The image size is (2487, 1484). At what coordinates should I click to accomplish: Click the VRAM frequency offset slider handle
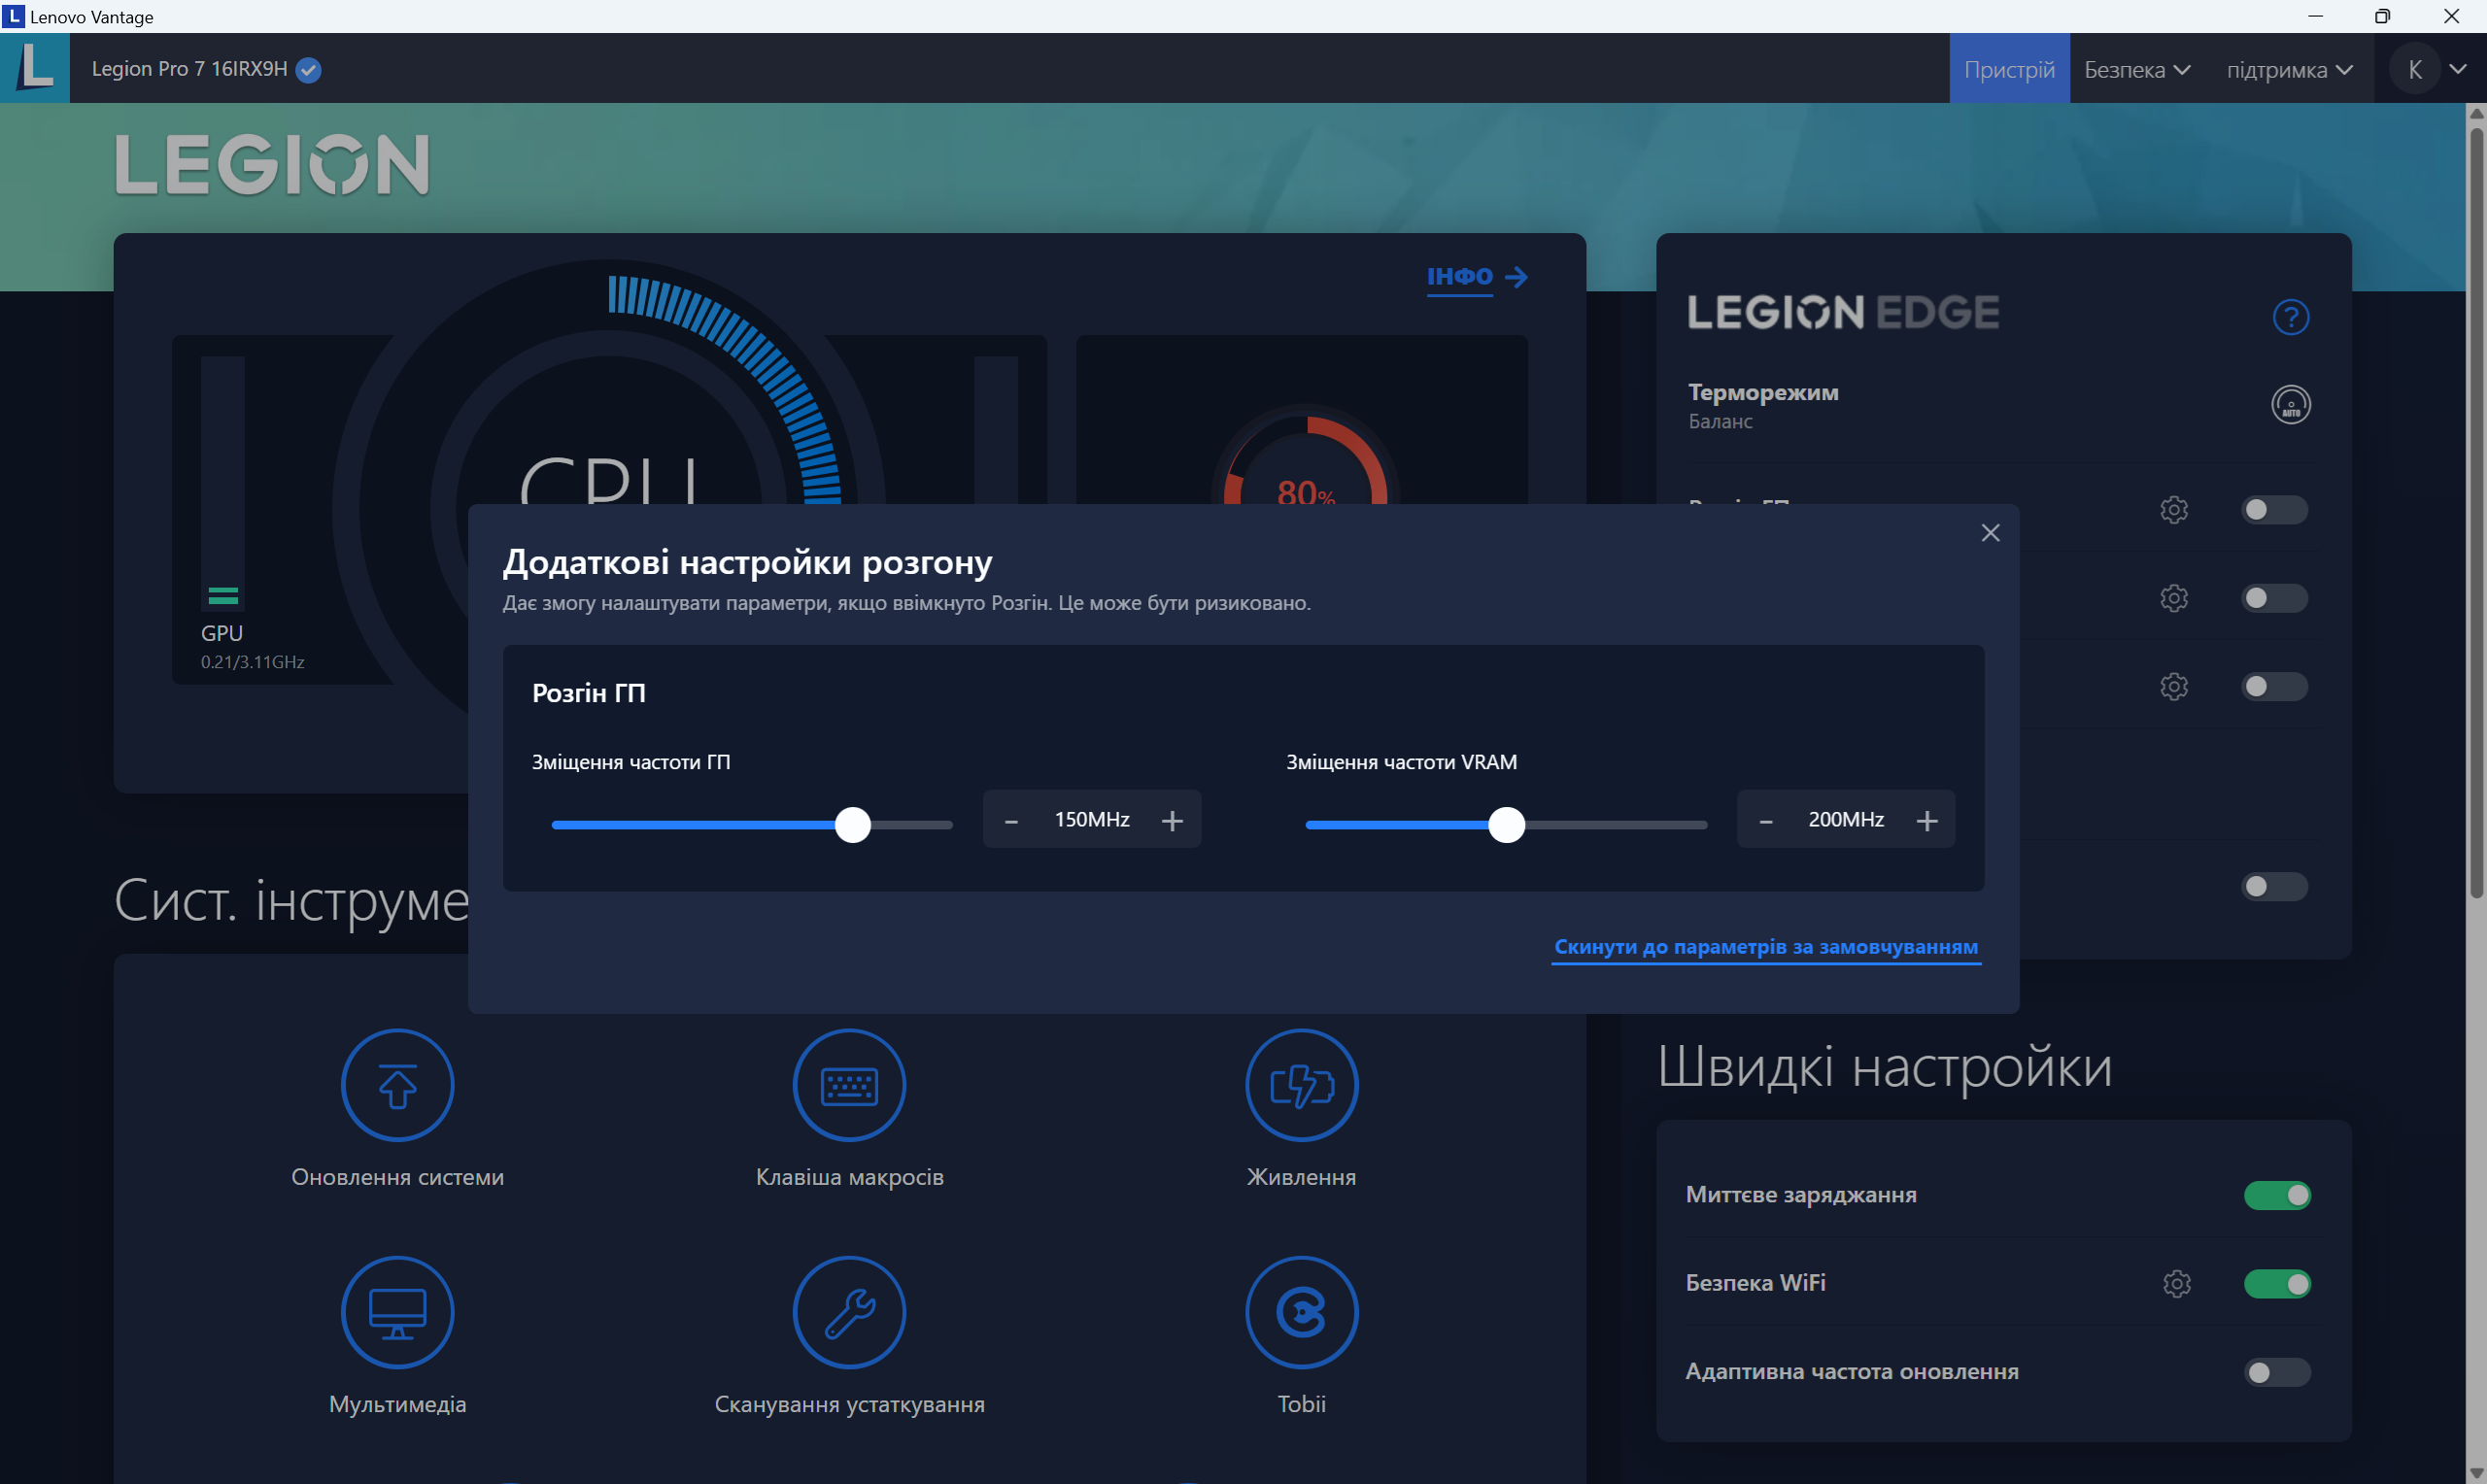(x=1506, y=825)
